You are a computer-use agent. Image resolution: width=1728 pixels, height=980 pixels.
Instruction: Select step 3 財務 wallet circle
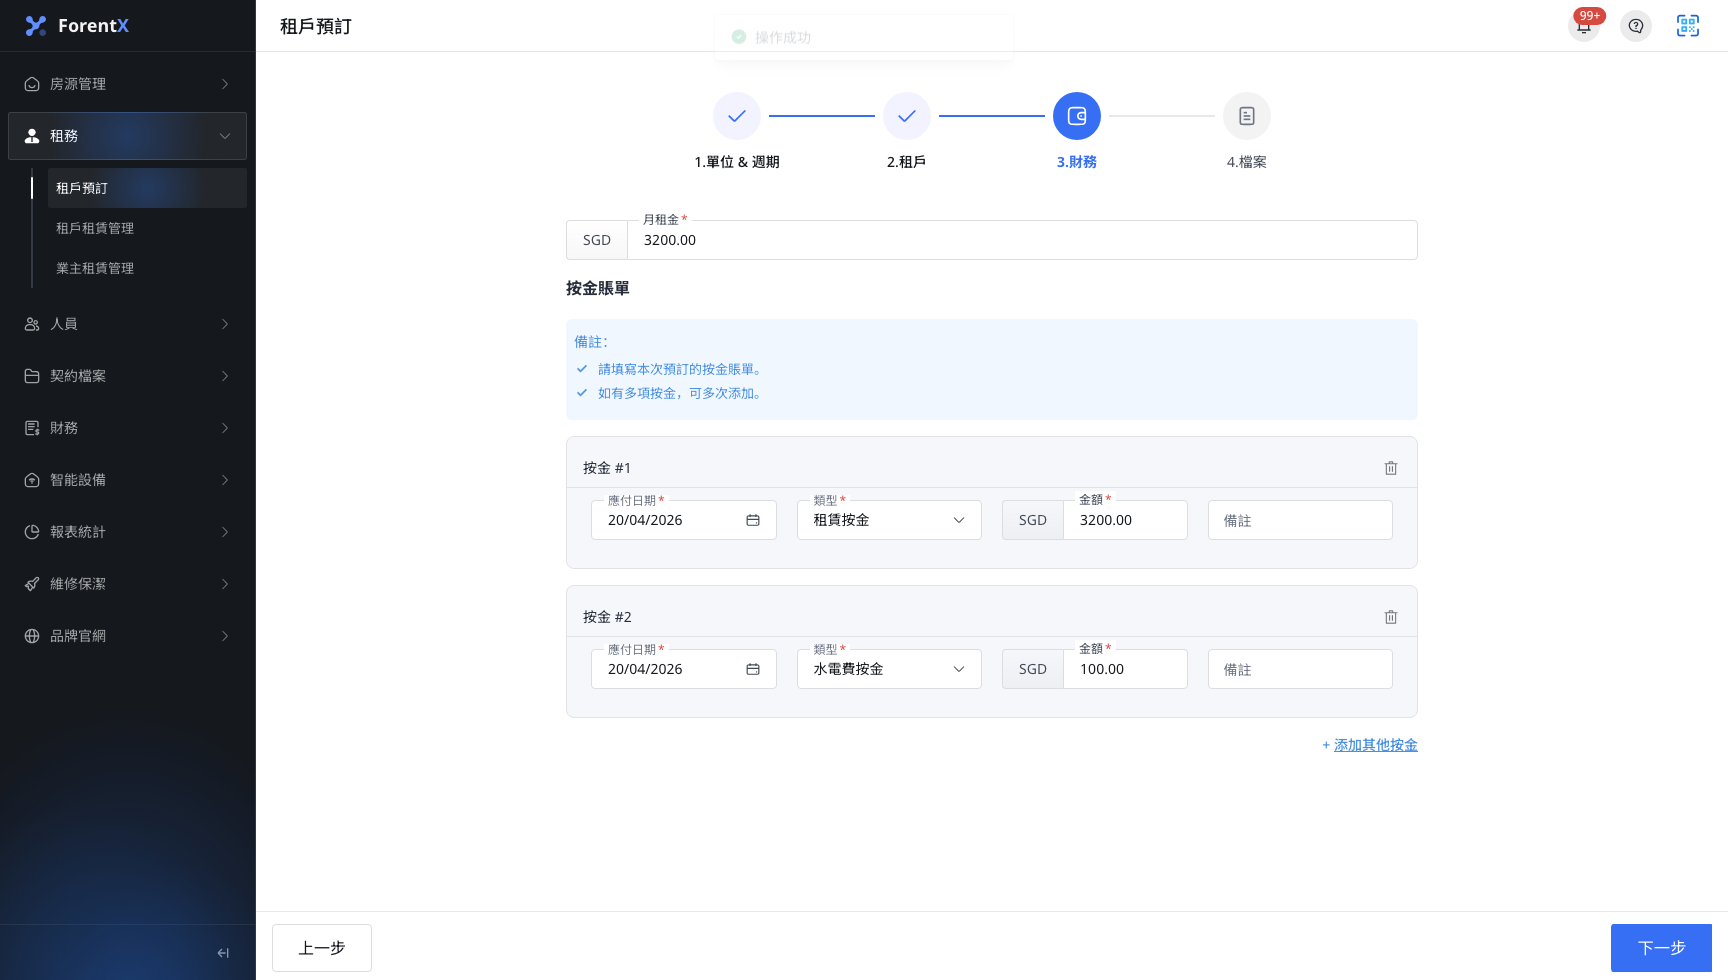point(1077,116)
